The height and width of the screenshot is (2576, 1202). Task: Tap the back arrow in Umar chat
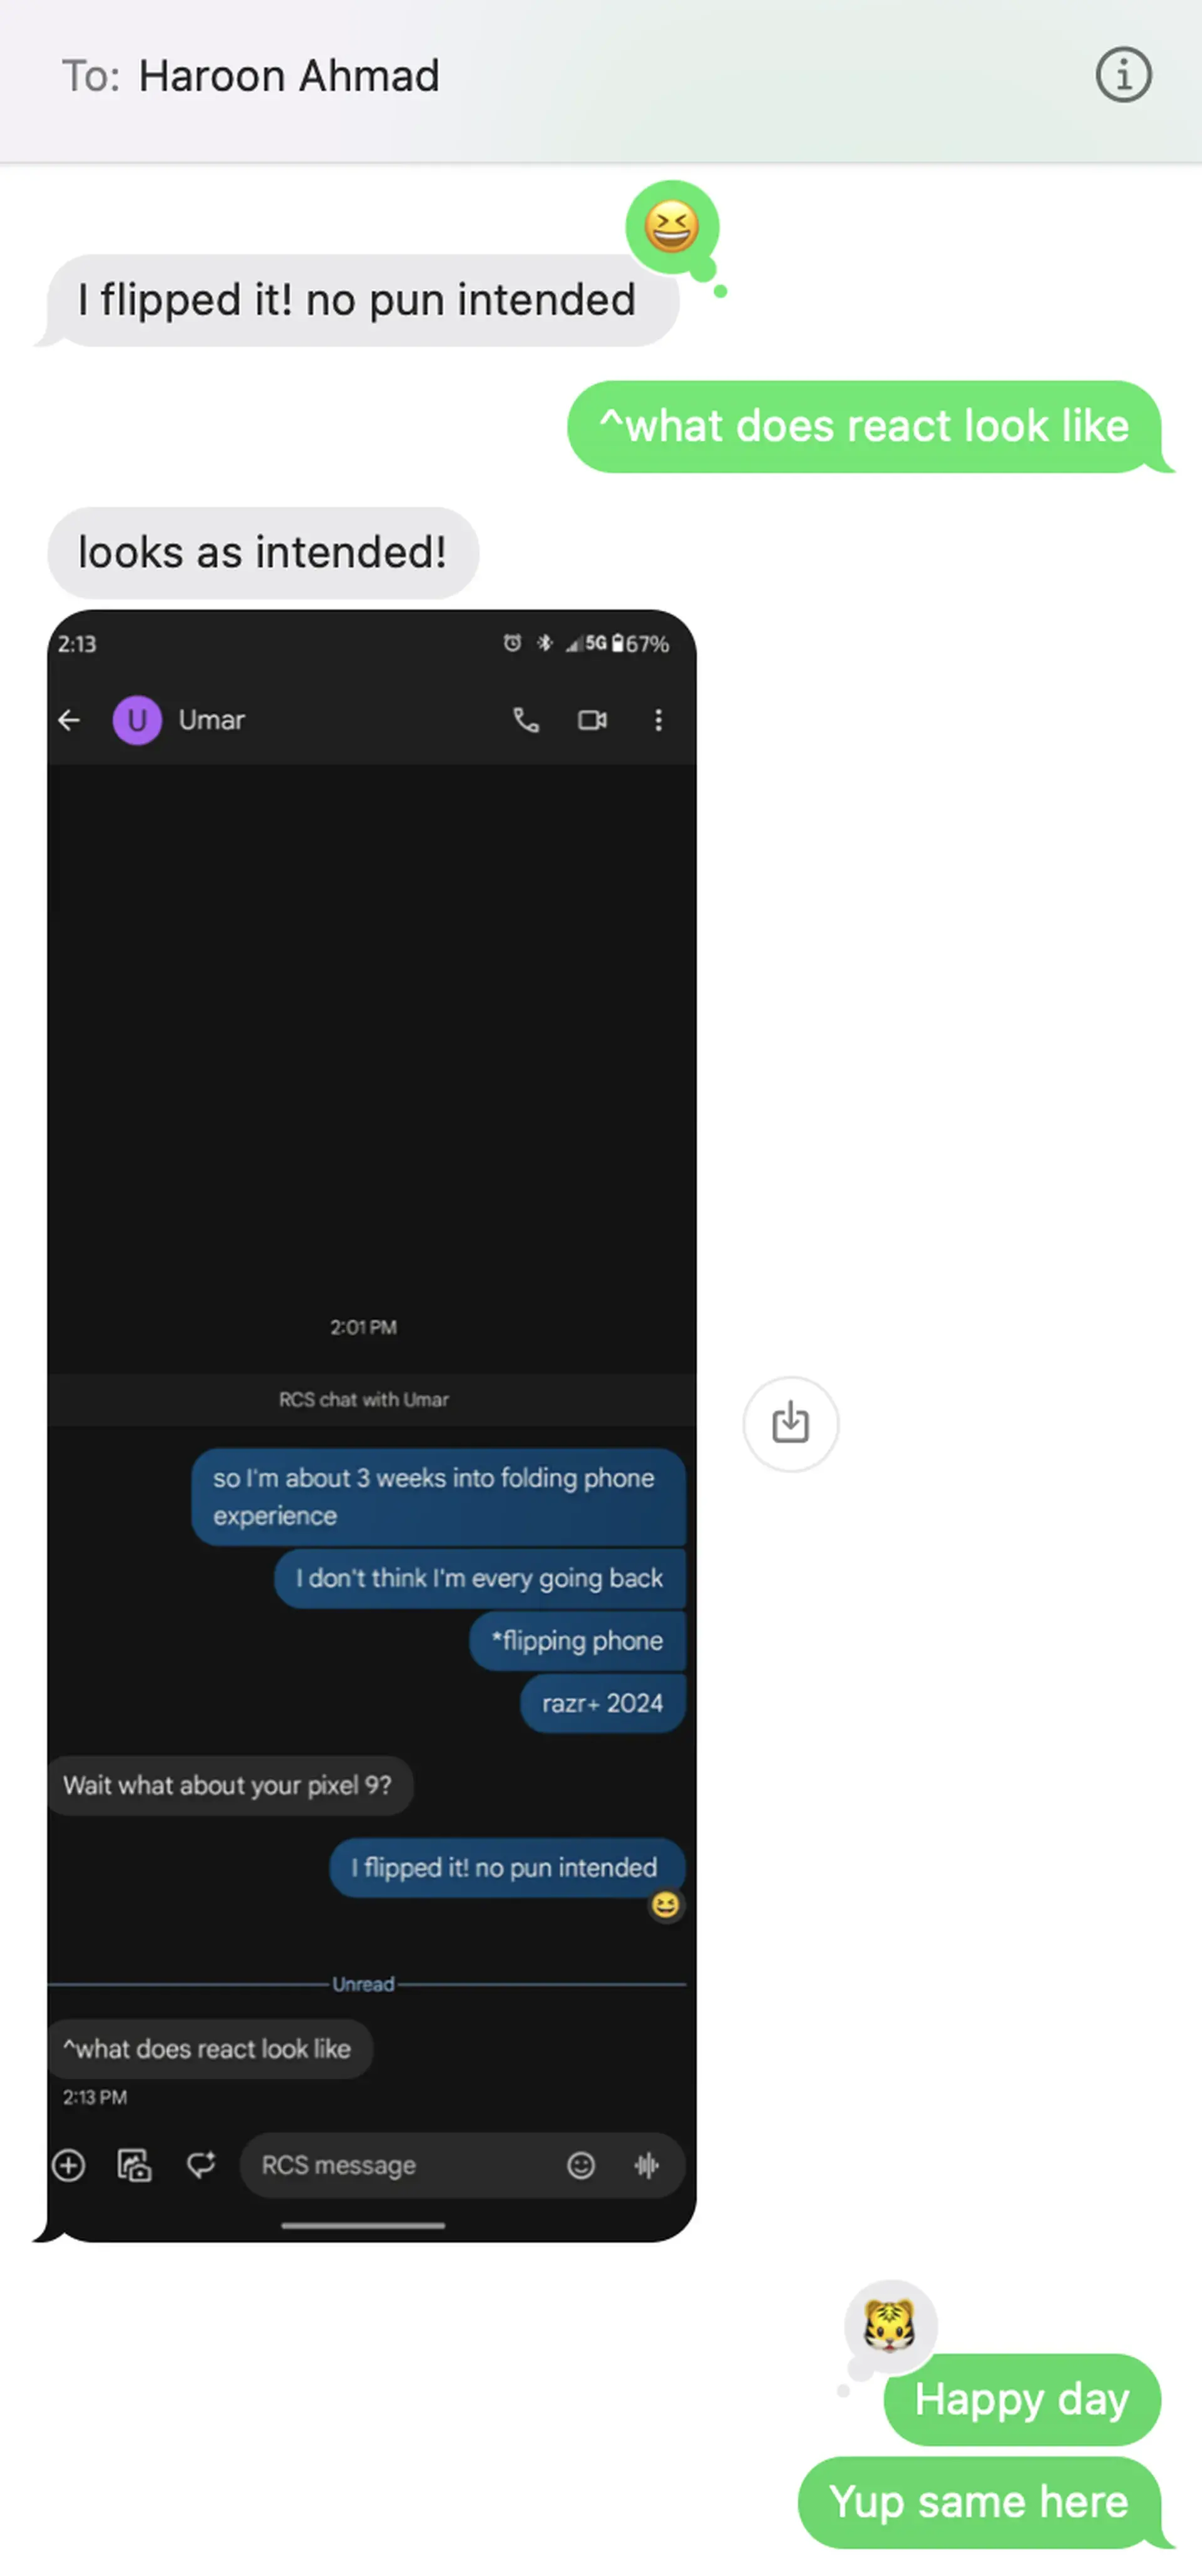tap(71, 718)
